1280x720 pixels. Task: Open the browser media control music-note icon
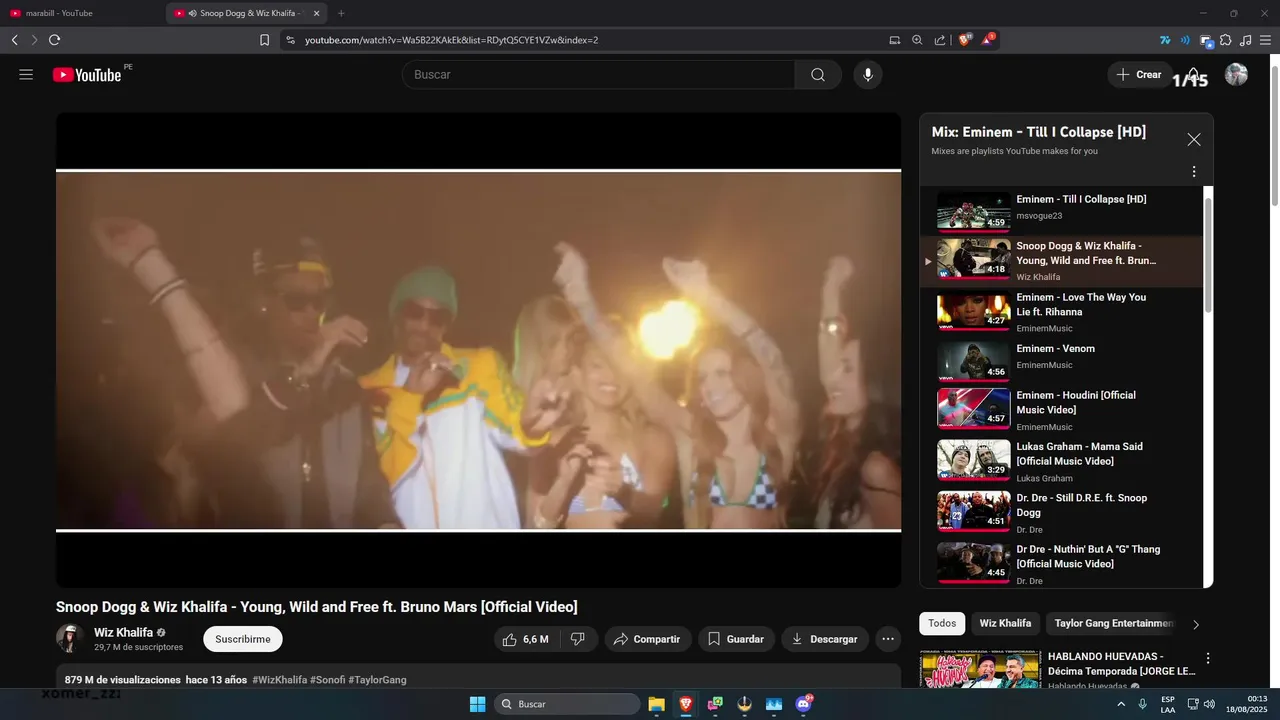click(1245, 40)
